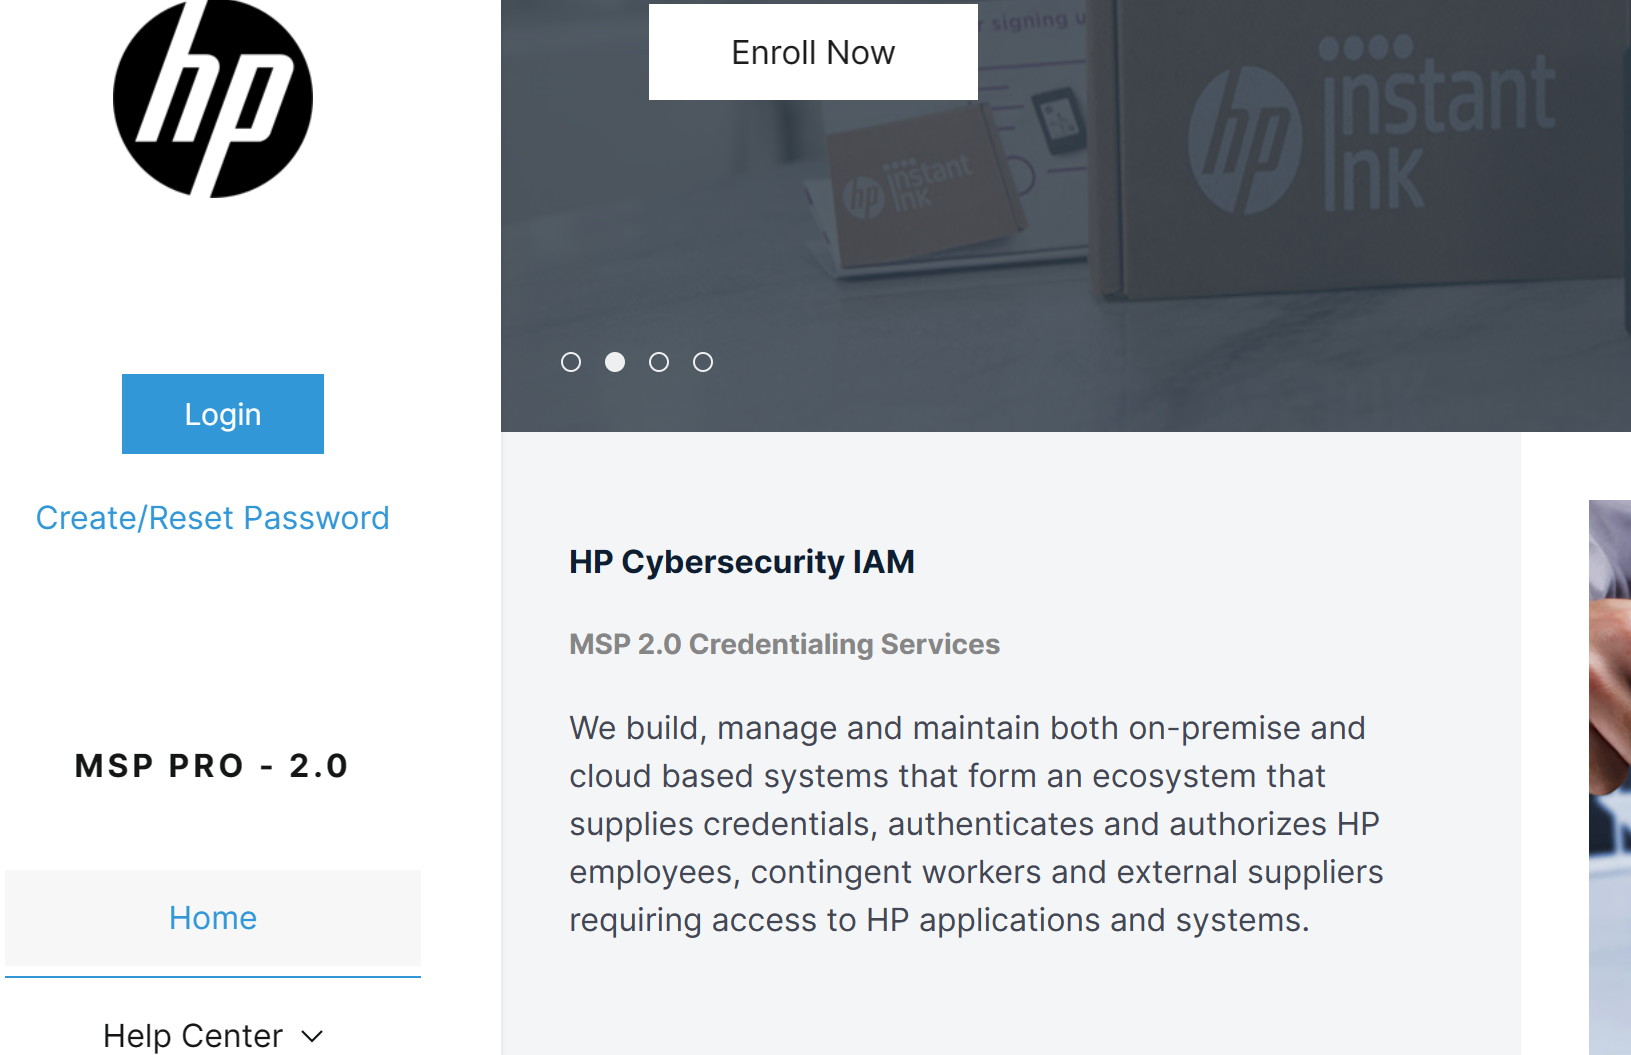Click the large instant ink text on the box
The width and height of the screenshot is (1631, 1055).
click(x=1435, y=130)
